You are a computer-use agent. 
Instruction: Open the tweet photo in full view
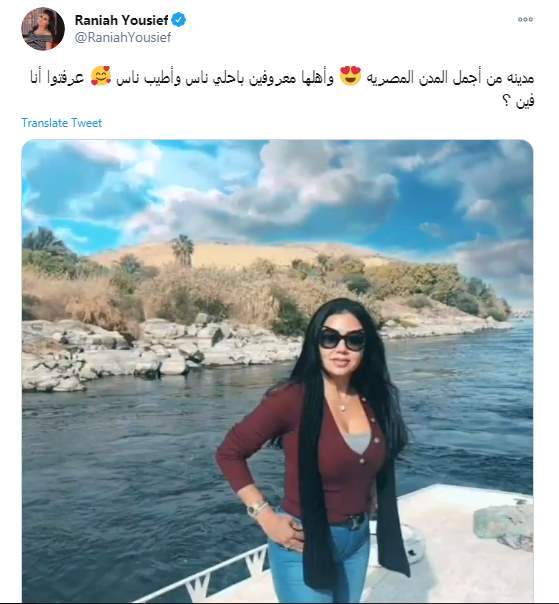click(277, 371)
